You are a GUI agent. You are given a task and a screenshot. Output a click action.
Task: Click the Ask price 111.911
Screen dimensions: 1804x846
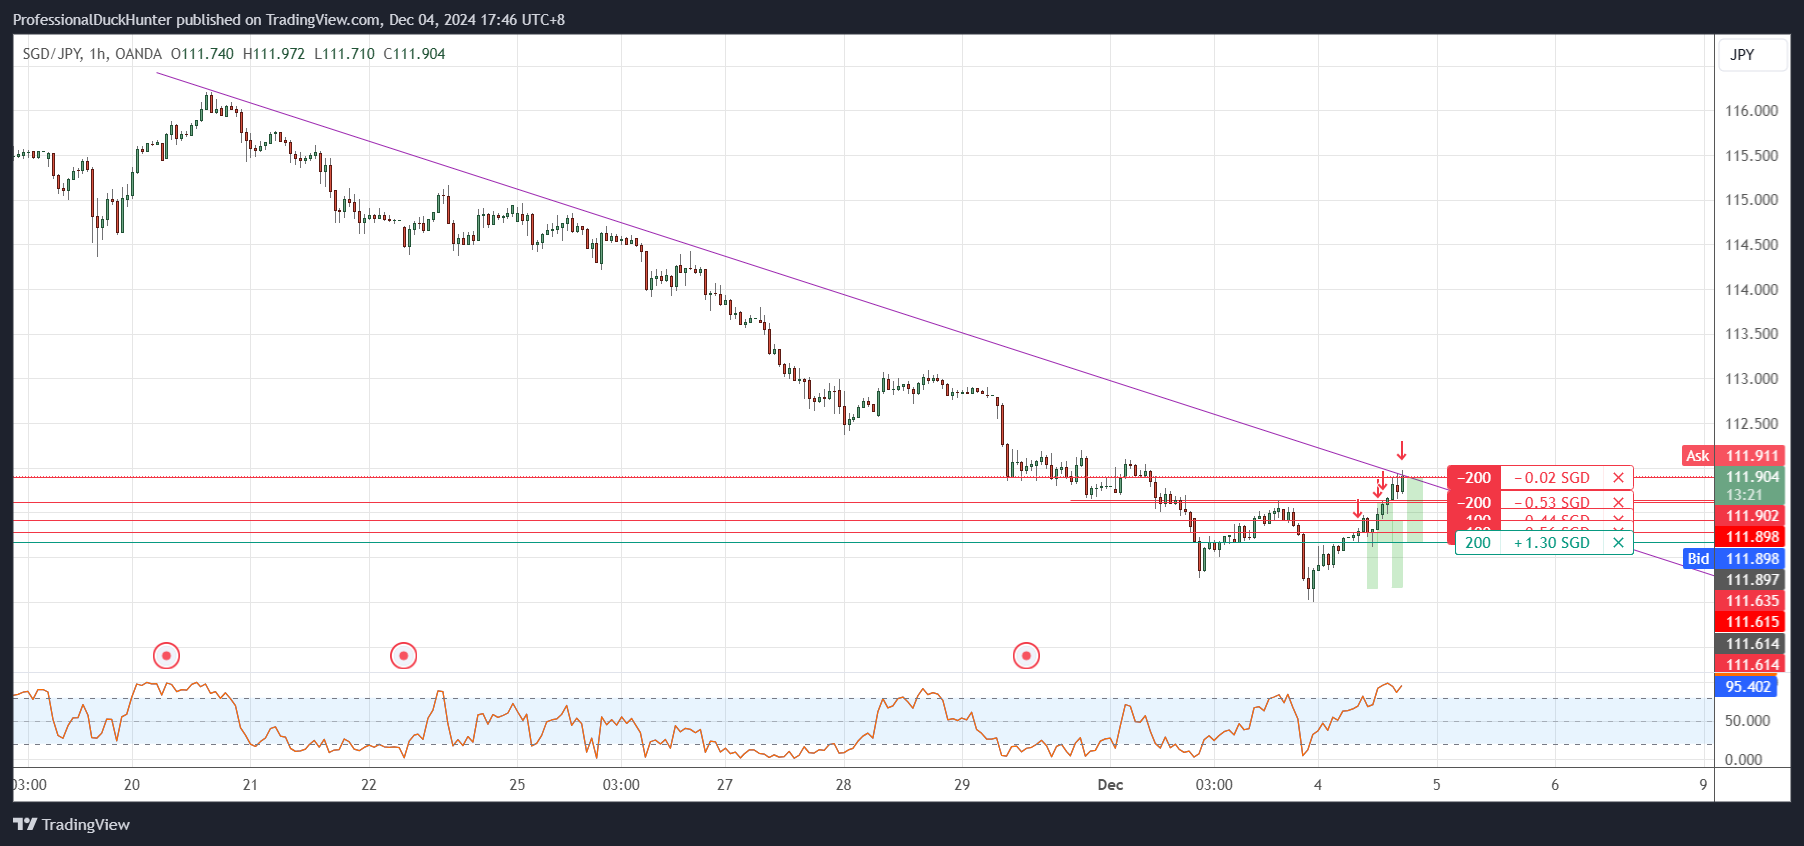click(1752, 456)
